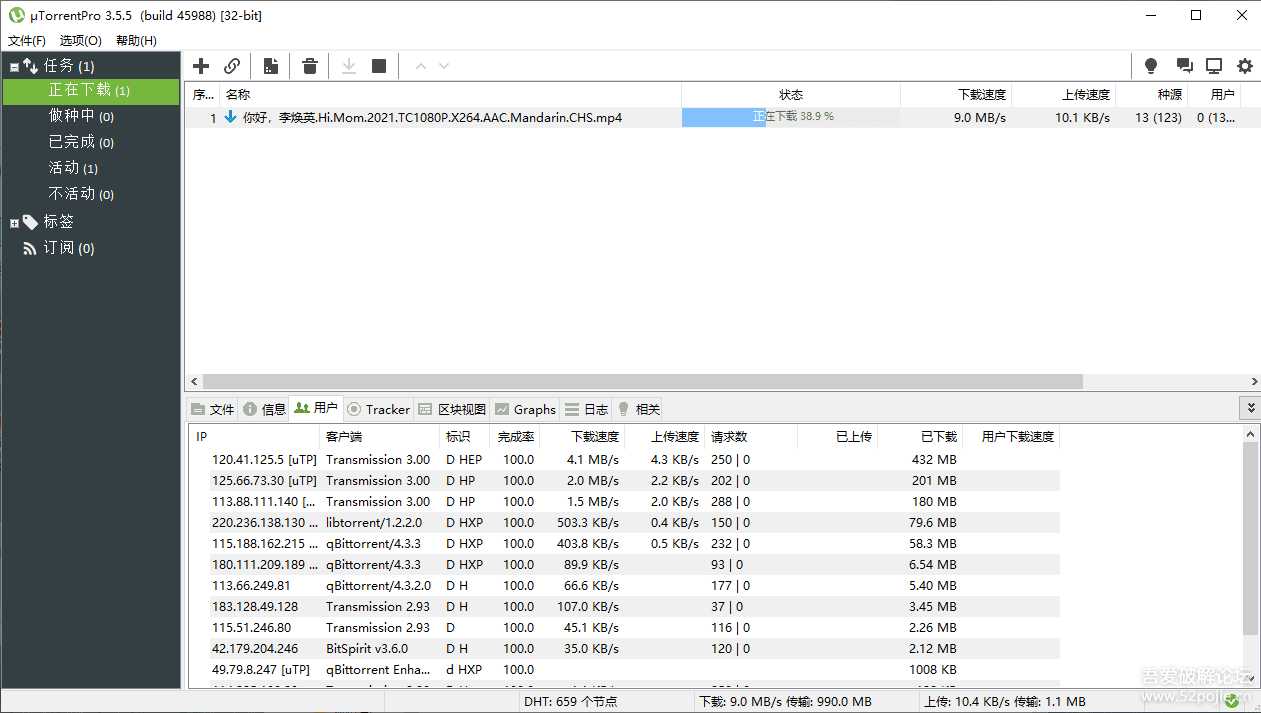
Task: Select the 已完成 category in the sidebar
Action: tap(82, 141)
